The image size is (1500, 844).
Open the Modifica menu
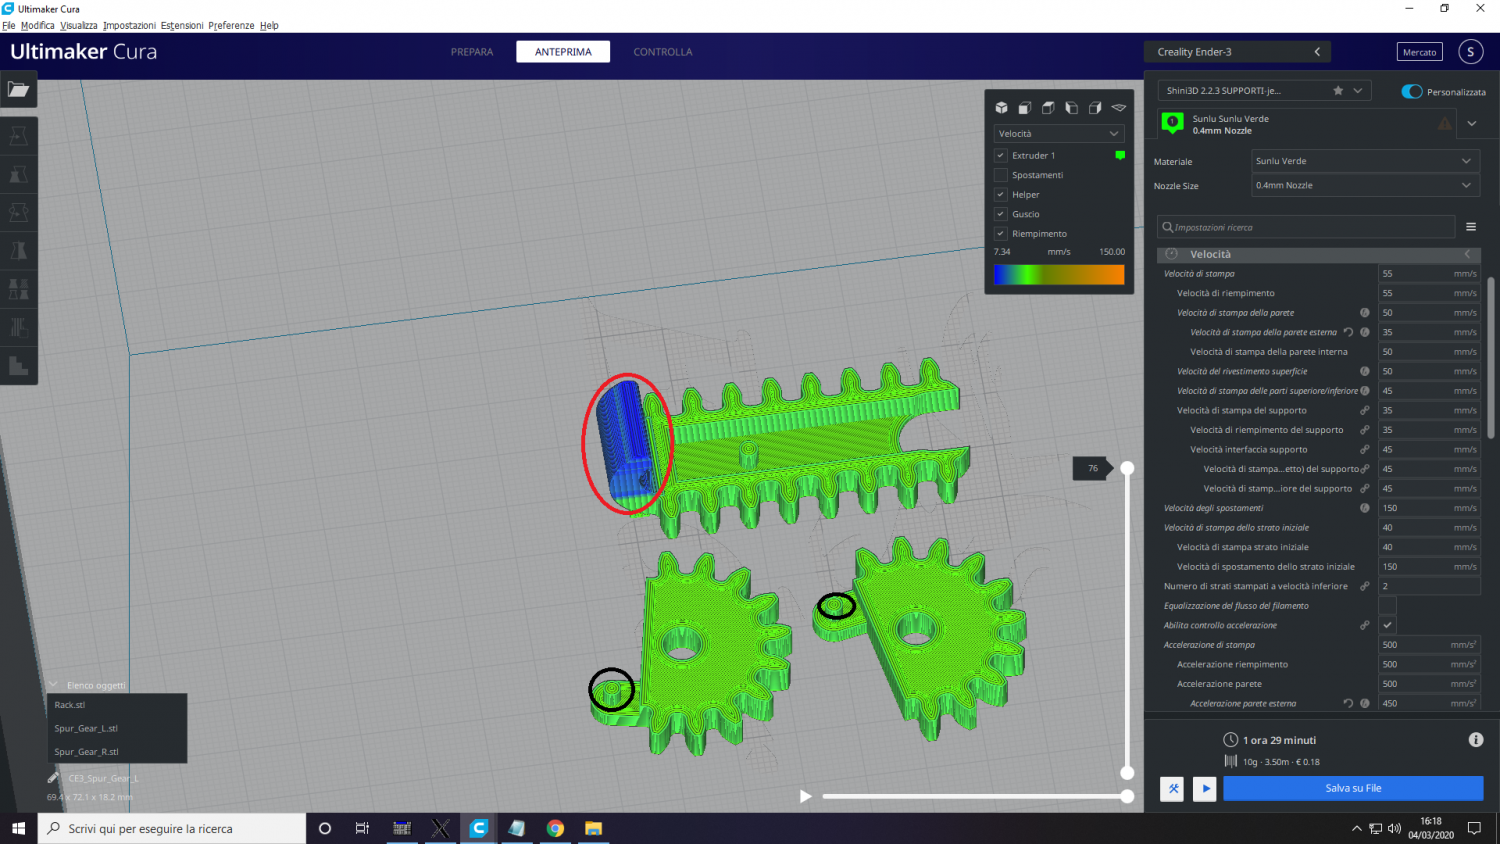[38, 25]
